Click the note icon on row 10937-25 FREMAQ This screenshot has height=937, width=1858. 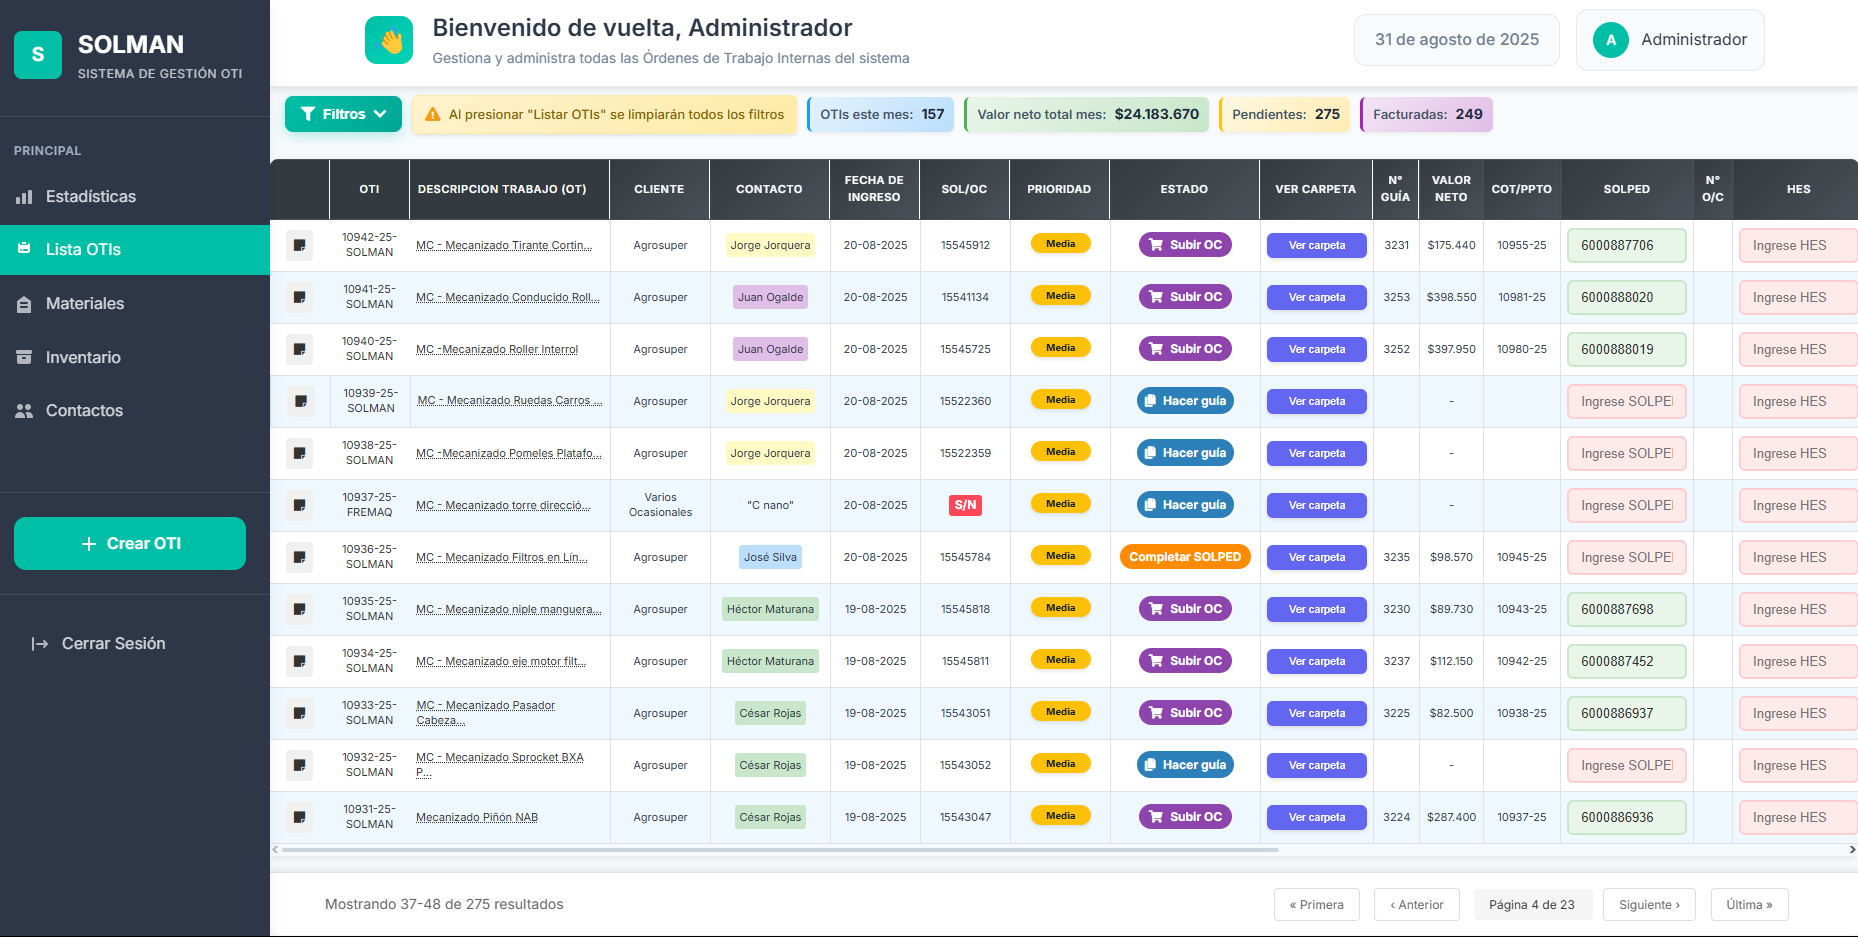(299, 505)
